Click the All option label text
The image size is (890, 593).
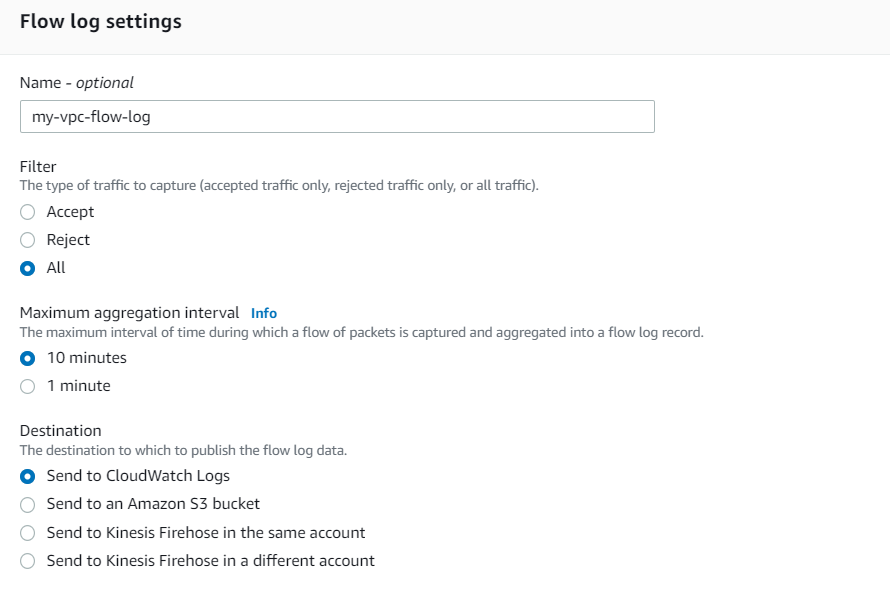pos(55,268)
